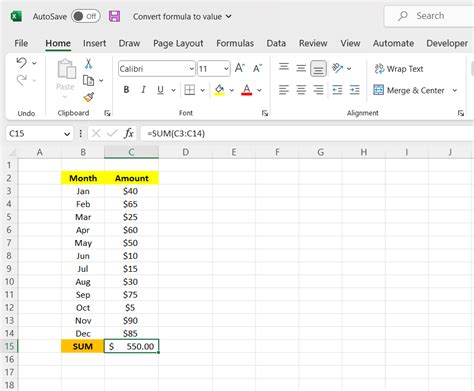
Task: Switch to the Draw tab
Action: 129,43
